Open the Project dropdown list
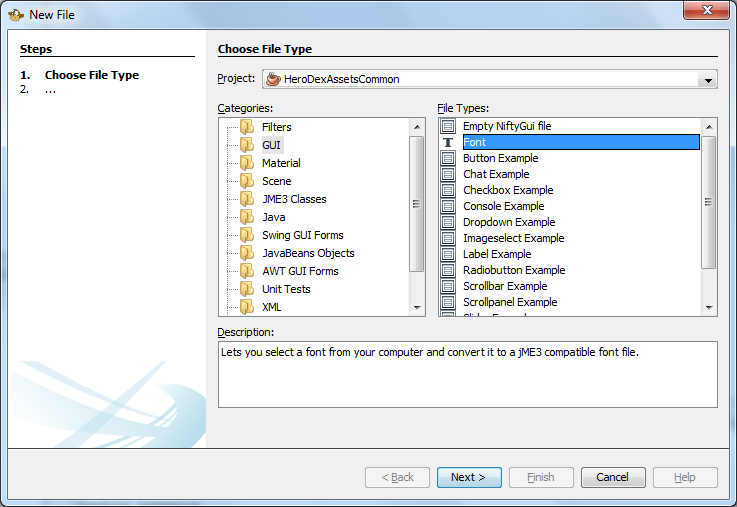The width and height of the screenshot is (737, 507). tap(708, 80)
